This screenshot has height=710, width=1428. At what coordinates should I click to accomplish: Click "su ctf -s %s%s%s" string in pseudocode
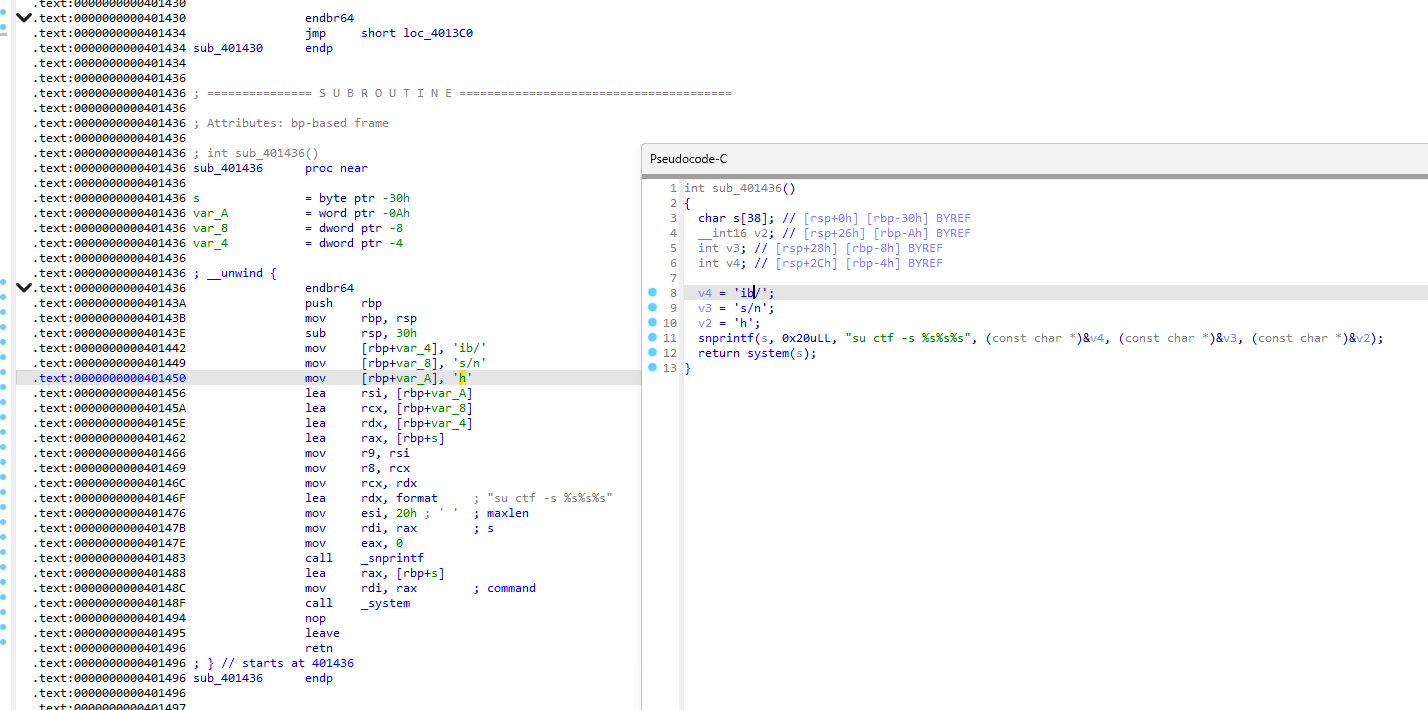point(908,338)
